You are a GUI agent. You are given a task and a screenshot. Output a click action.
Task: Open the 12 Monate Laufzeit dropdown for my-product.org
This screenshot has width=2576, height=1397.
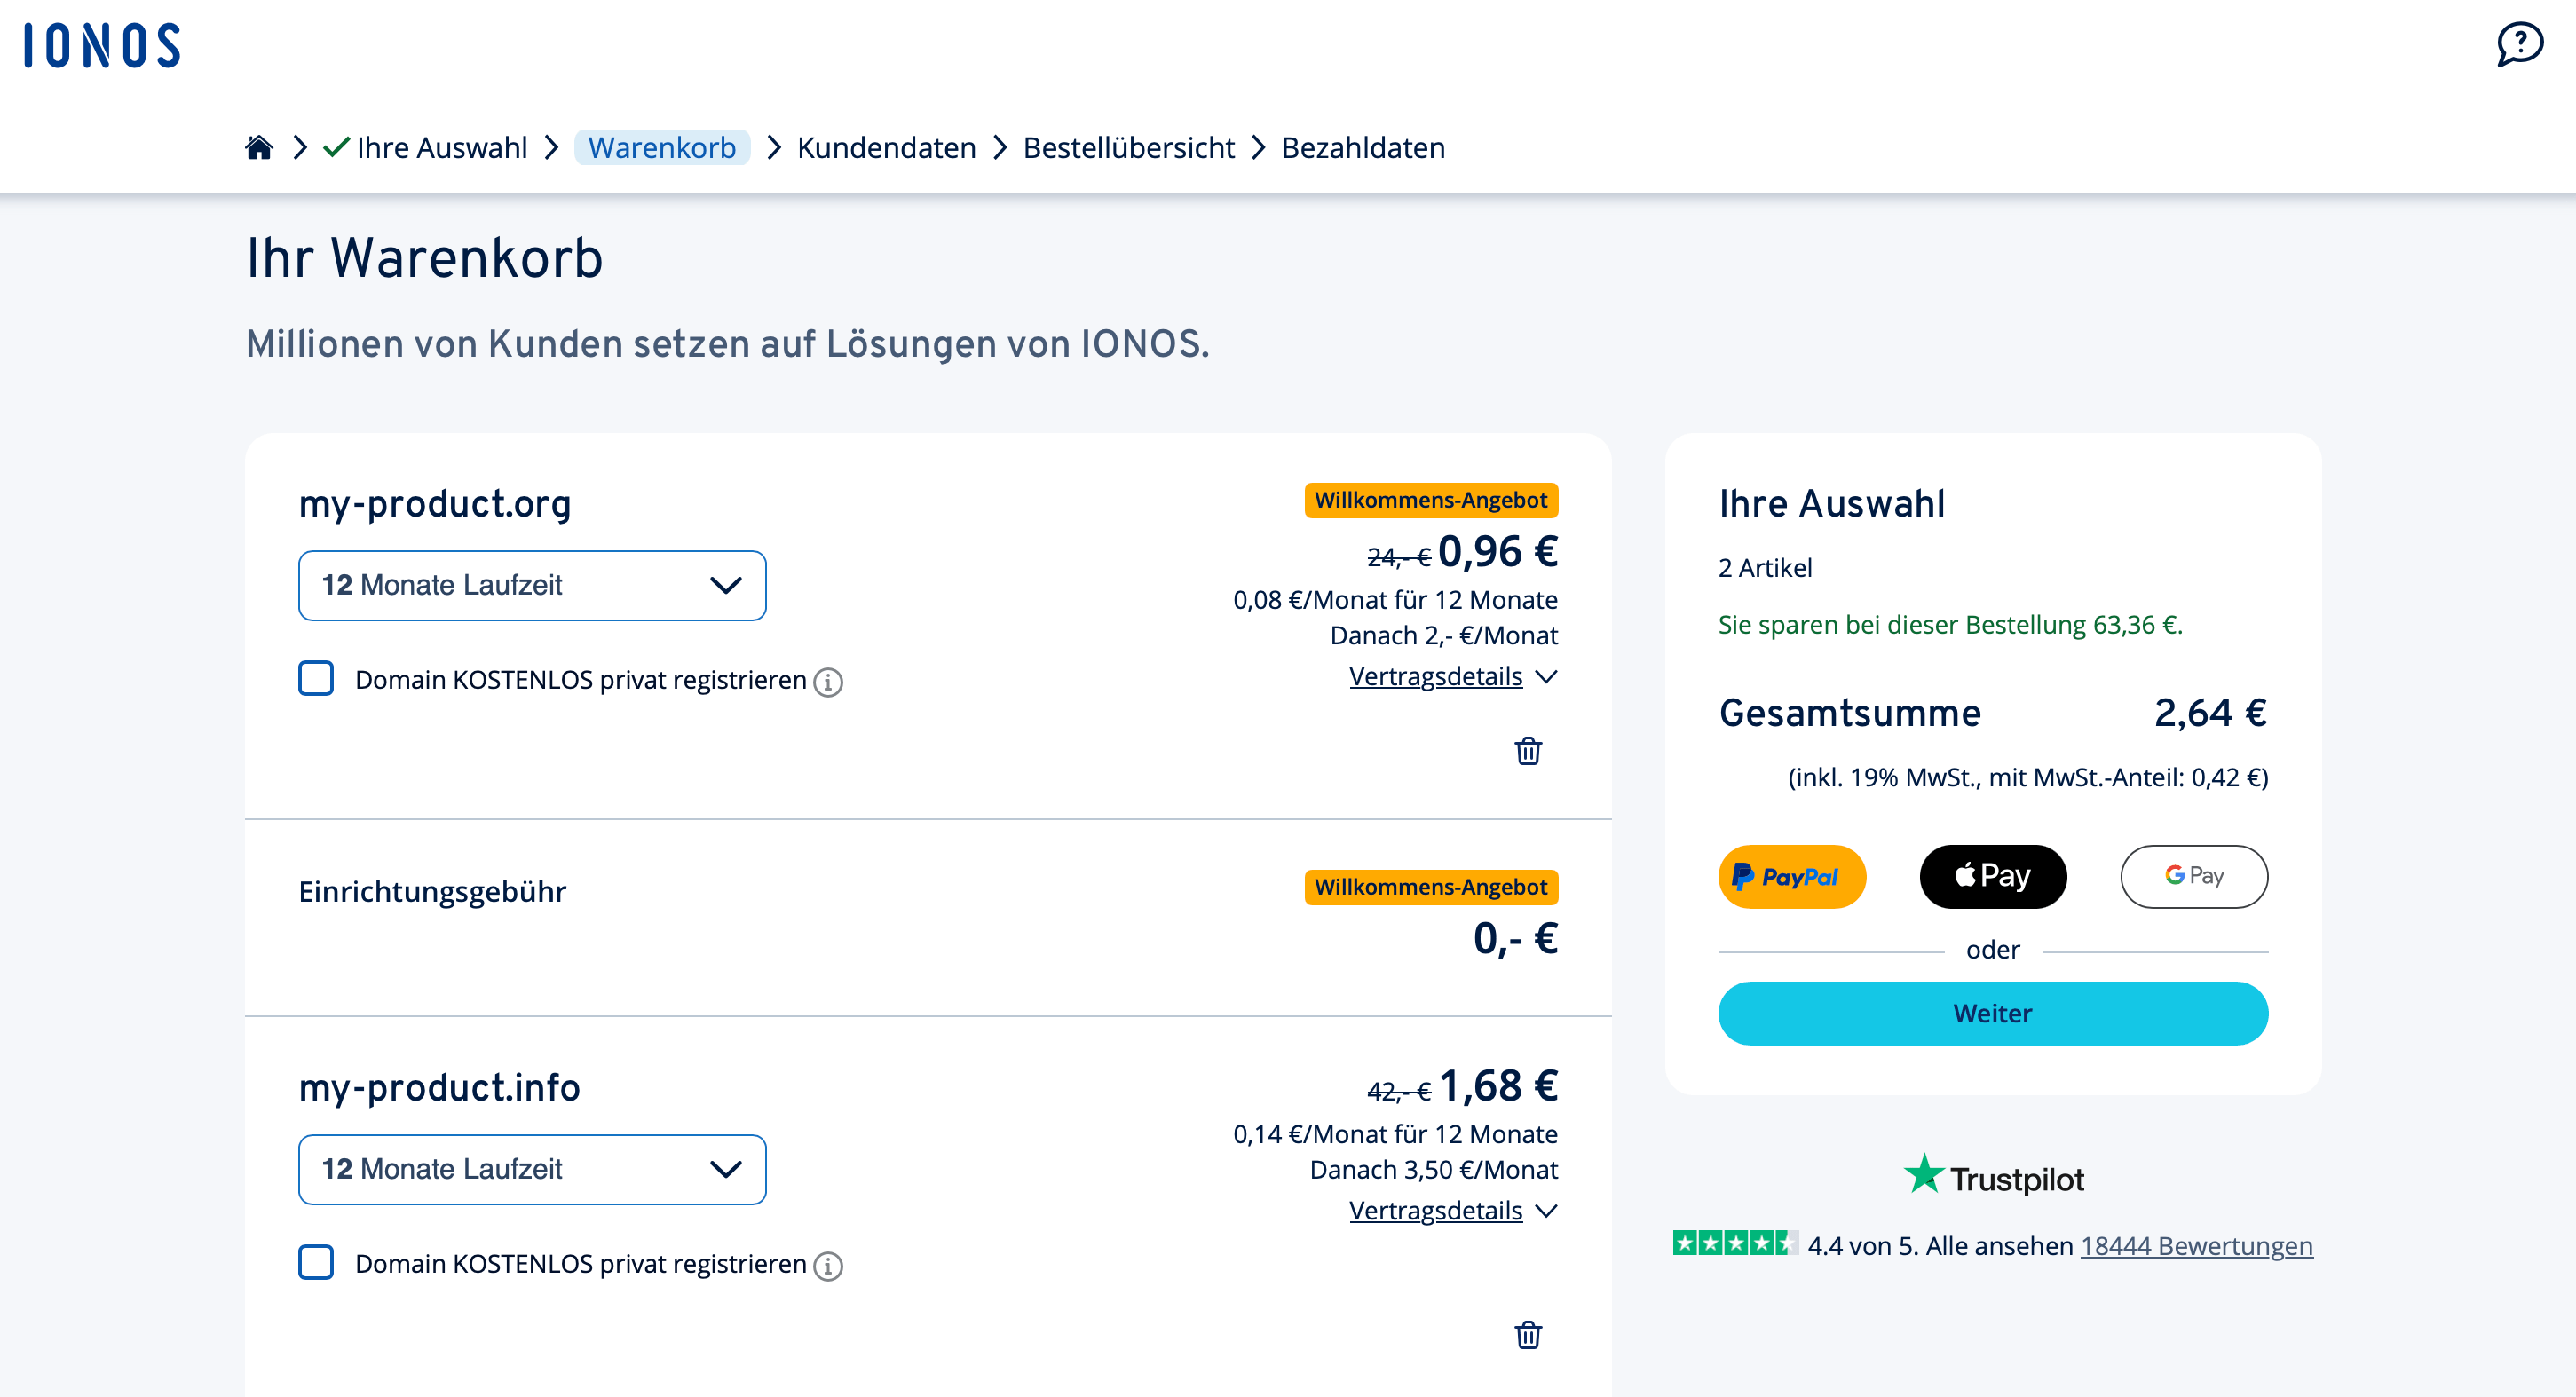tap(531, 585)
